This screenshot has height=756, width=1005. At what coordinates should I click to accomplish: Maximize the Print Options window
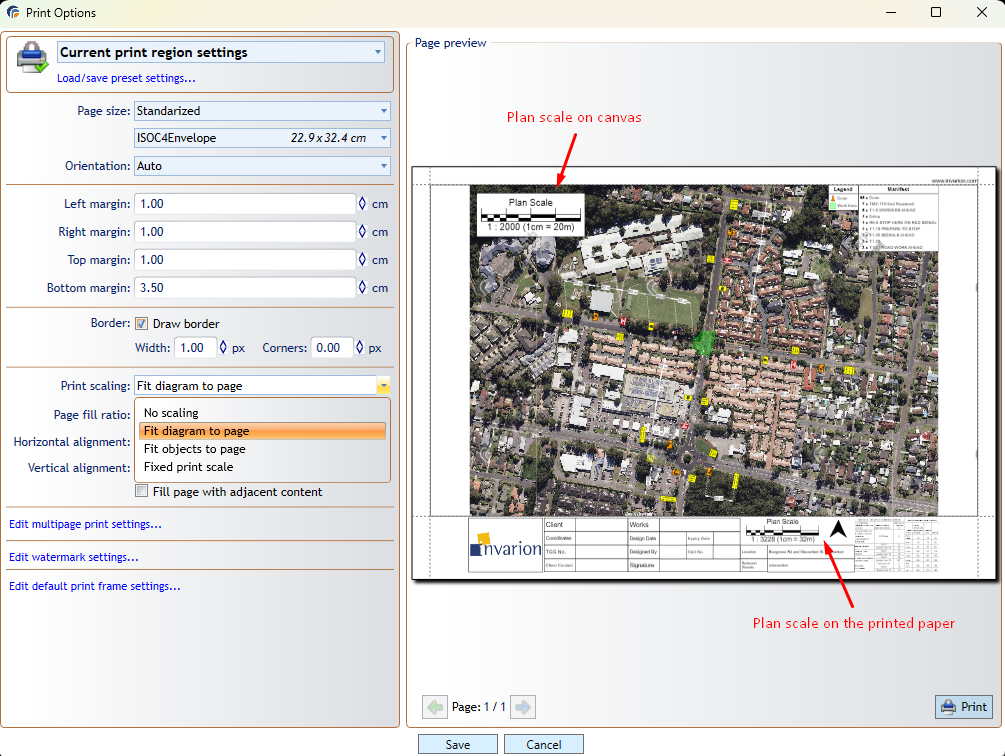936,12
